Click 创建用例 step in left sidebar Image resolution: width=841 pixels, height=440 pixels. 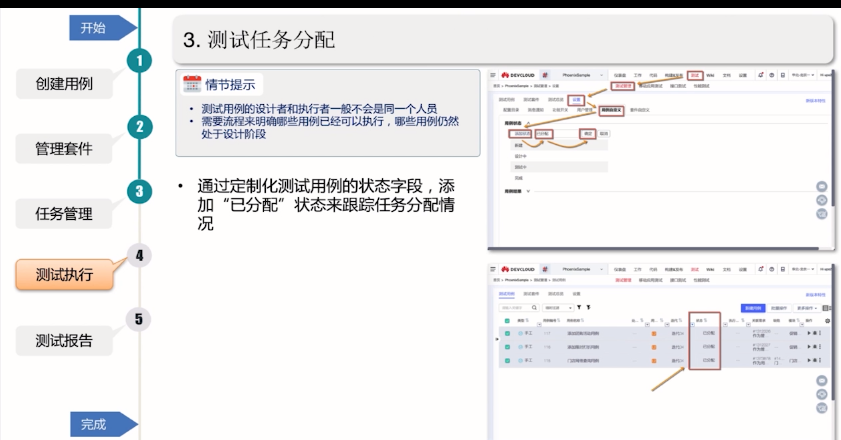click(64, 84)
